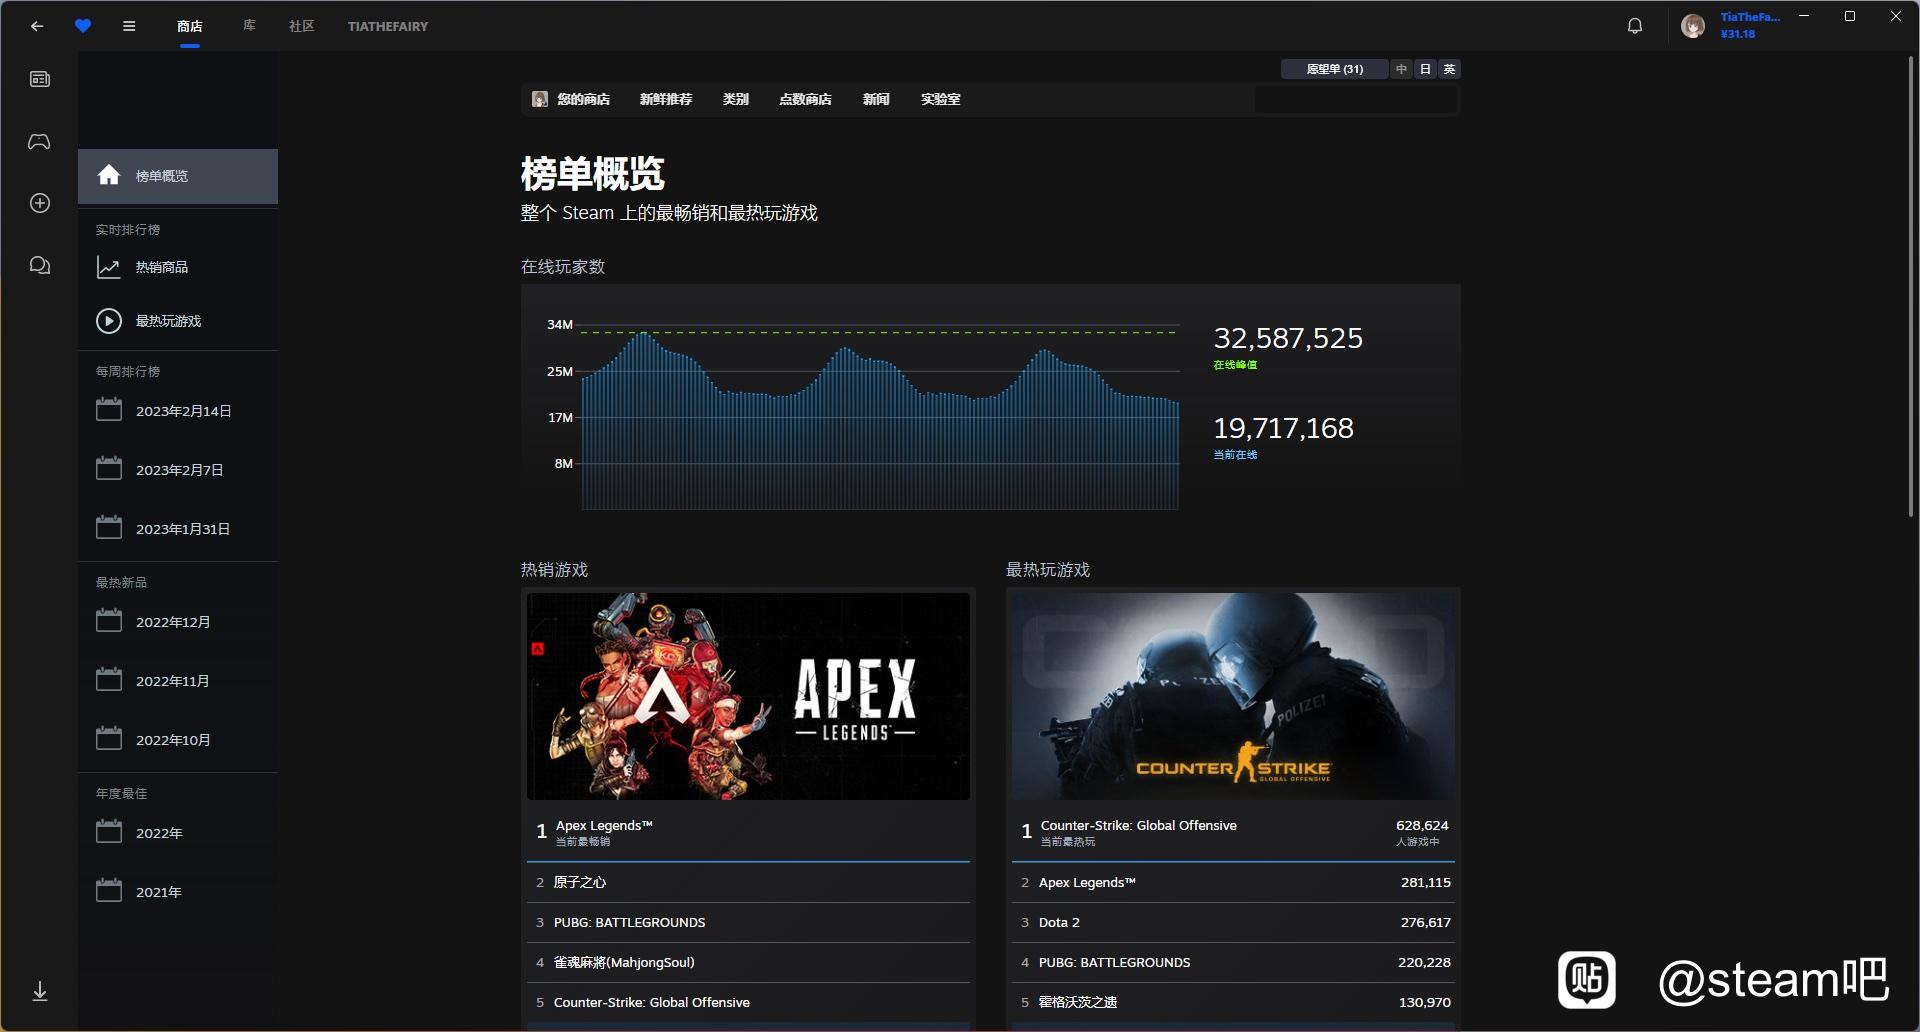Open the 您的商店 menu

click(x=584, y=99)
